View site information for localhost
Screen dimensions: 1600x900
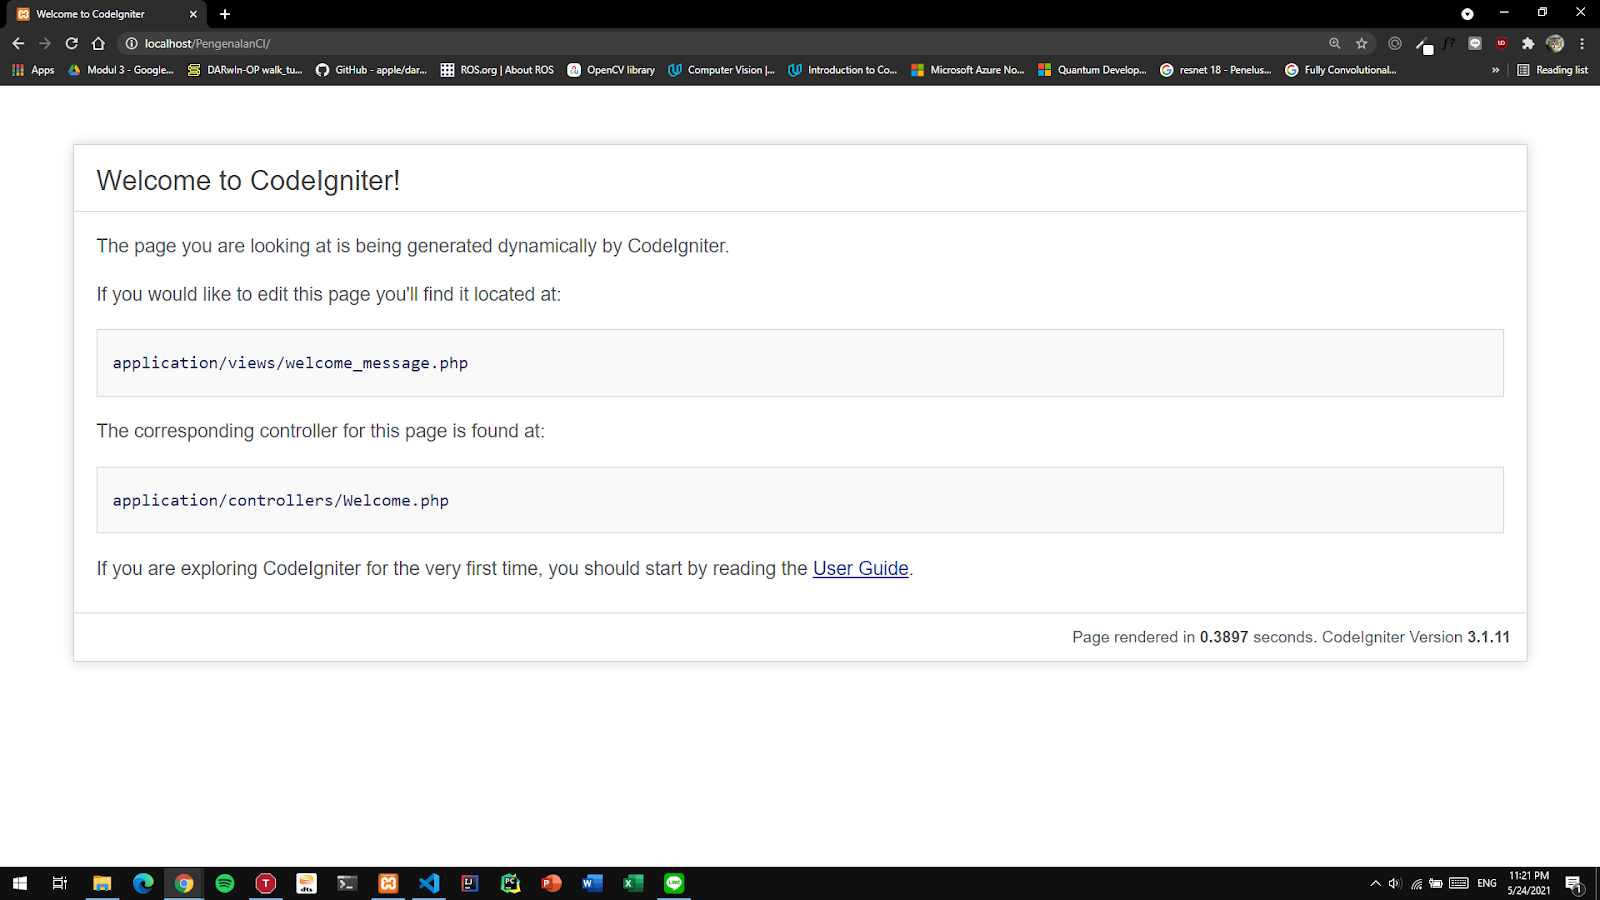131,43
